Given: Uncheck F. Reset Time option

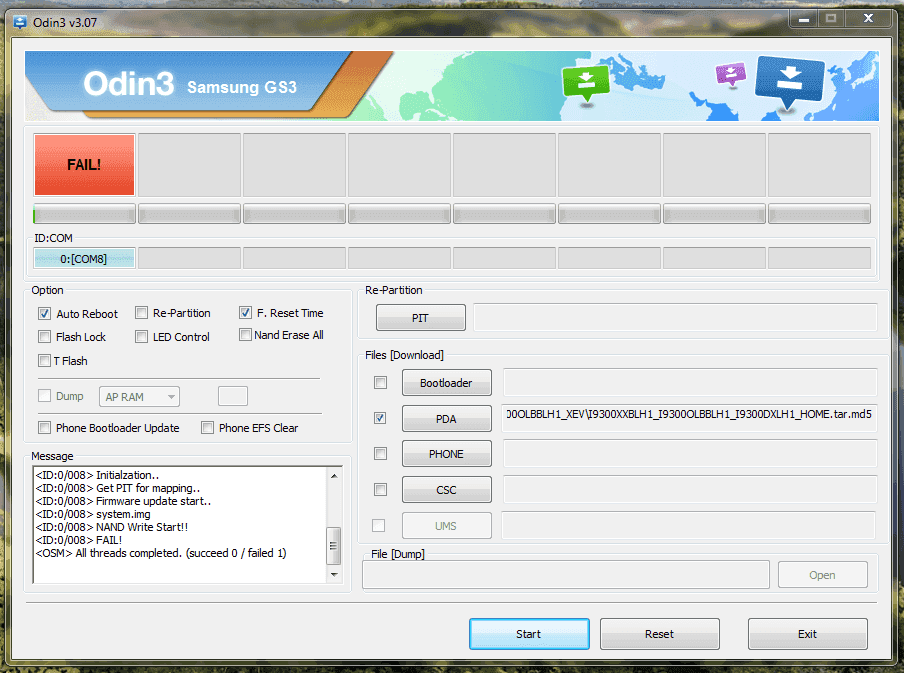Looking at the screenshot, I should pyautogui.click(x=246, y=313).
